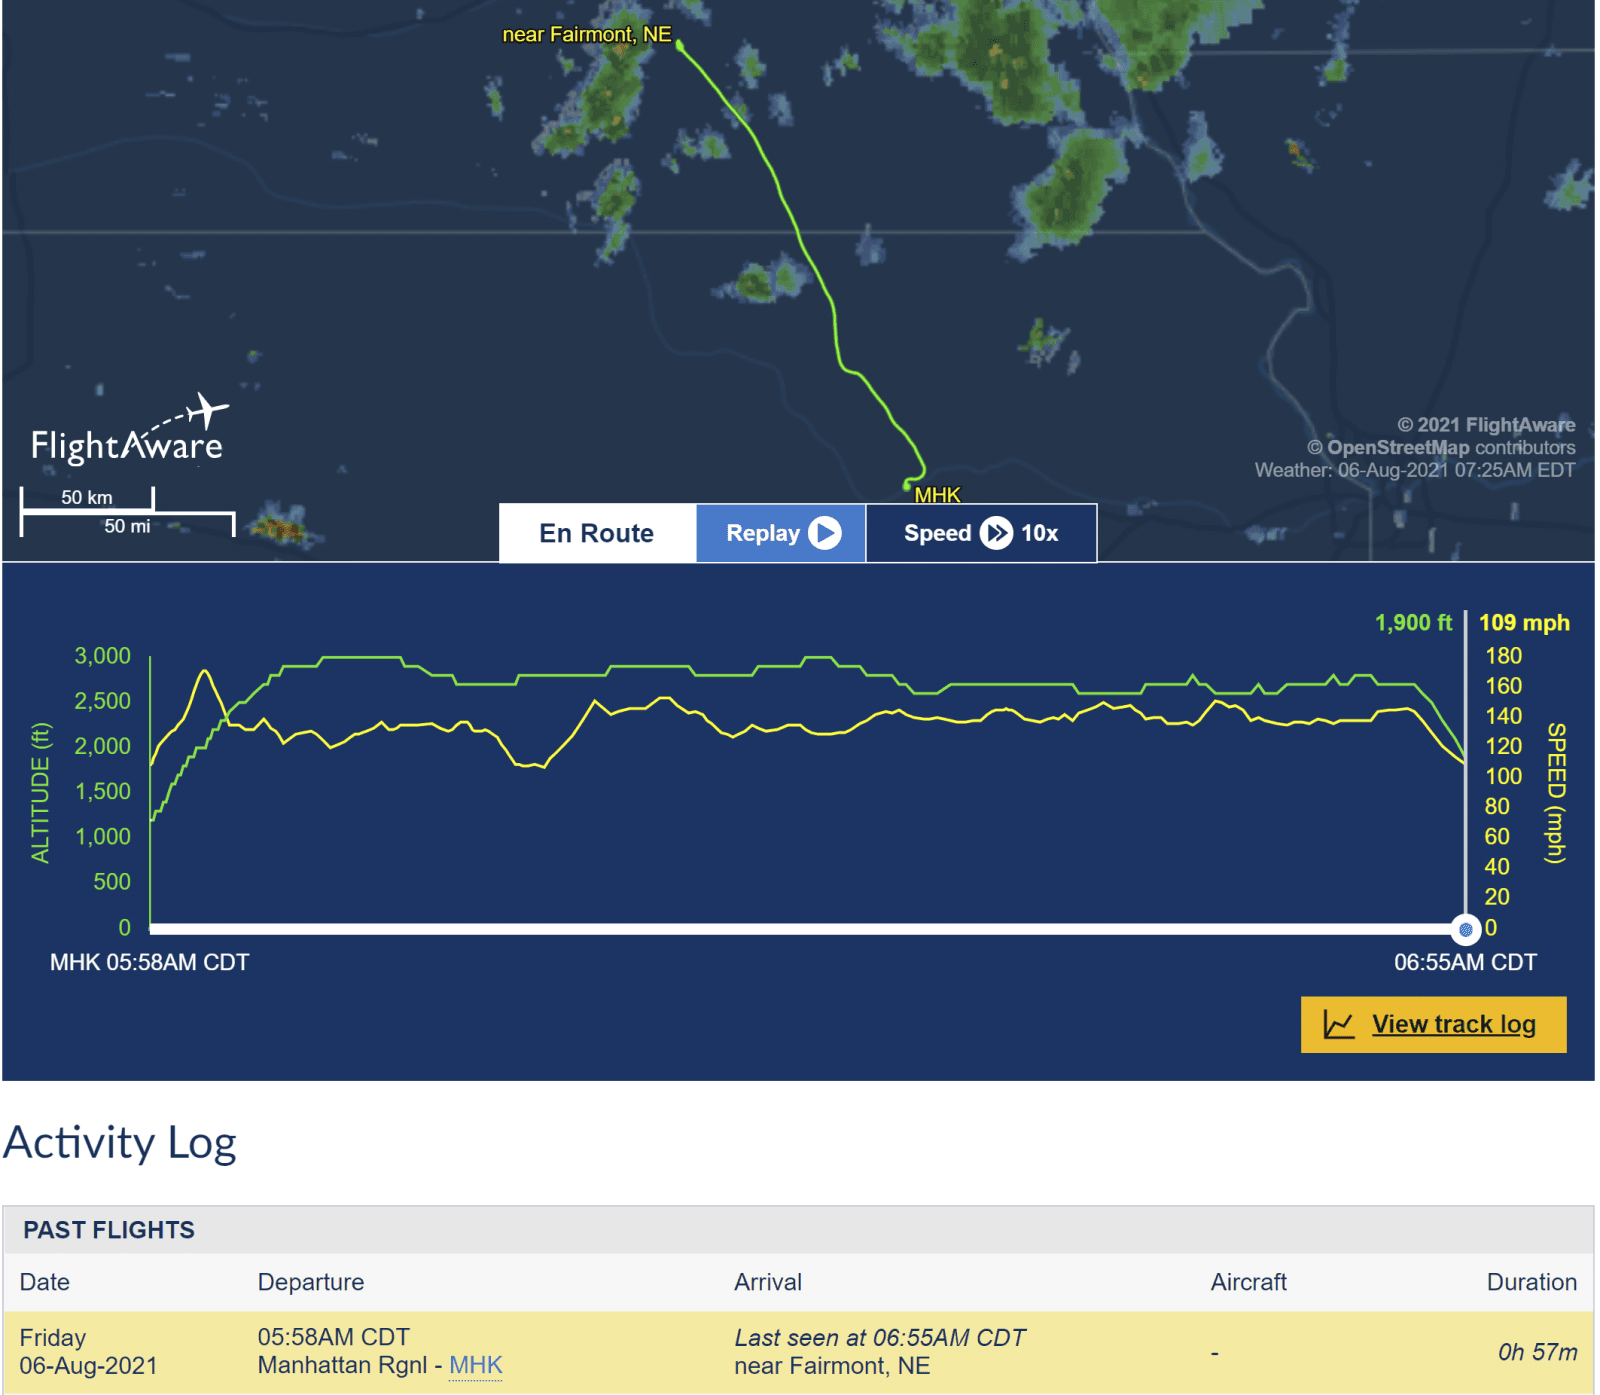1600x1395 pixels.
Task: Click the fast-forward icon beside Speed
Action: [996, 533]
